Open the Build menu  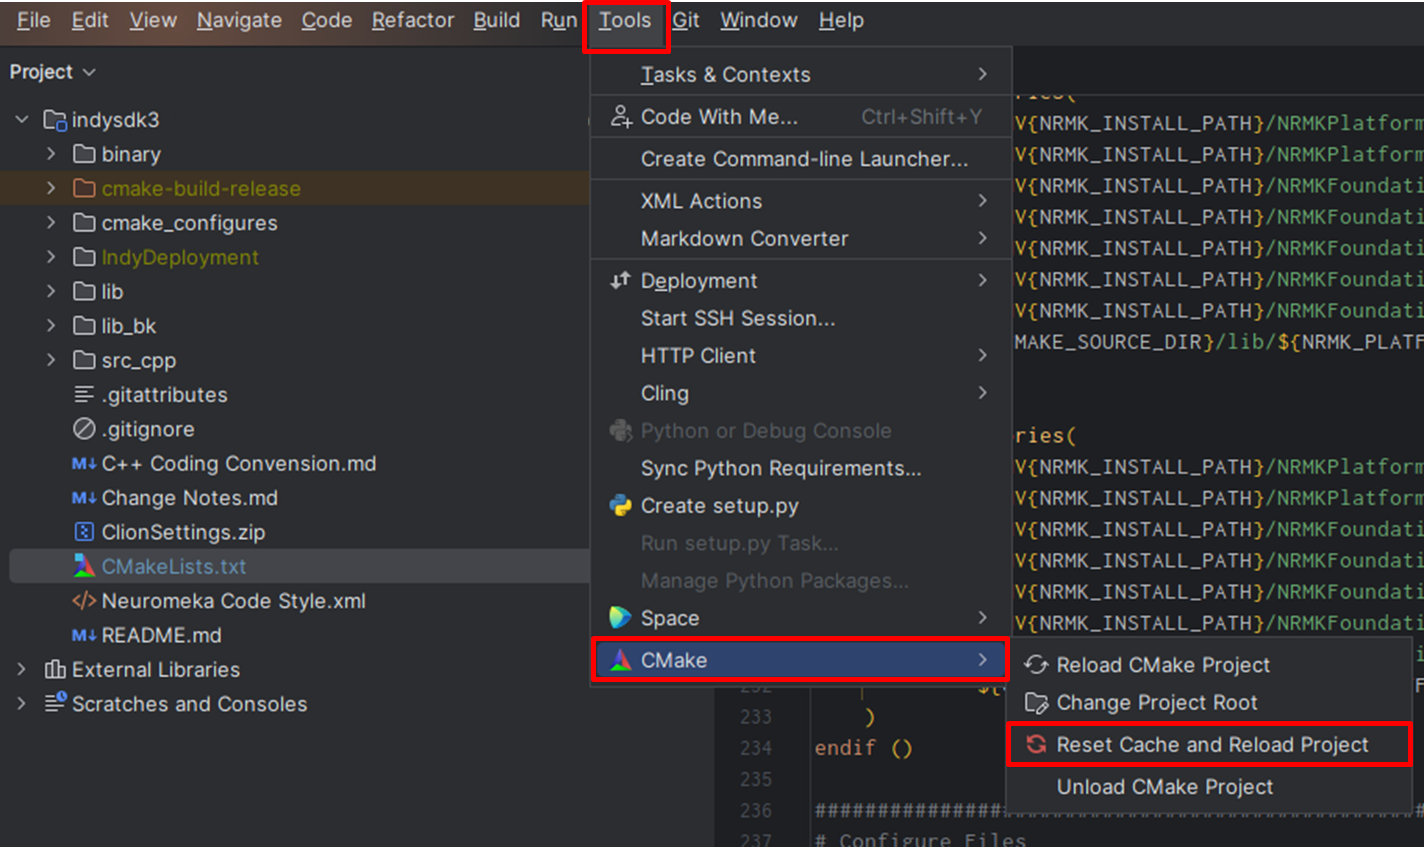[x=497, y=21]
